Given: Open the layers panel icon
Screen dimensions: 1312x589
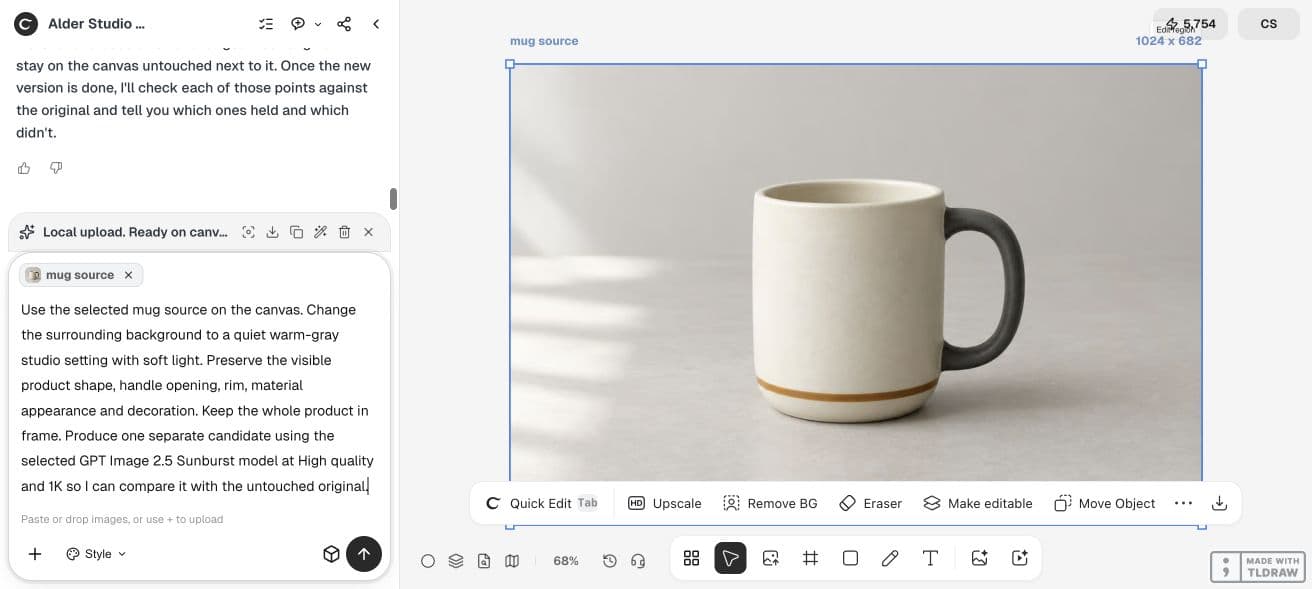Looking at the screenshot, I should (456, 561).
